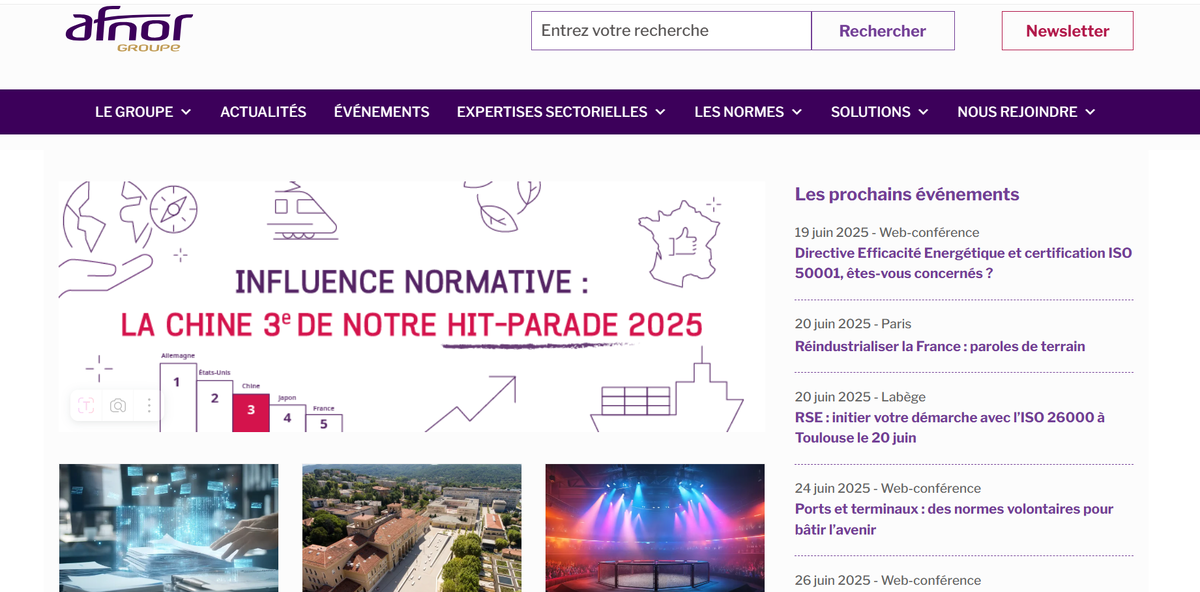This screenshot has height=592, width=1200.
Task: Expand Expertises Sectorielles dropdown arrow
Action: pyautogui.click(x=660, y=112)
